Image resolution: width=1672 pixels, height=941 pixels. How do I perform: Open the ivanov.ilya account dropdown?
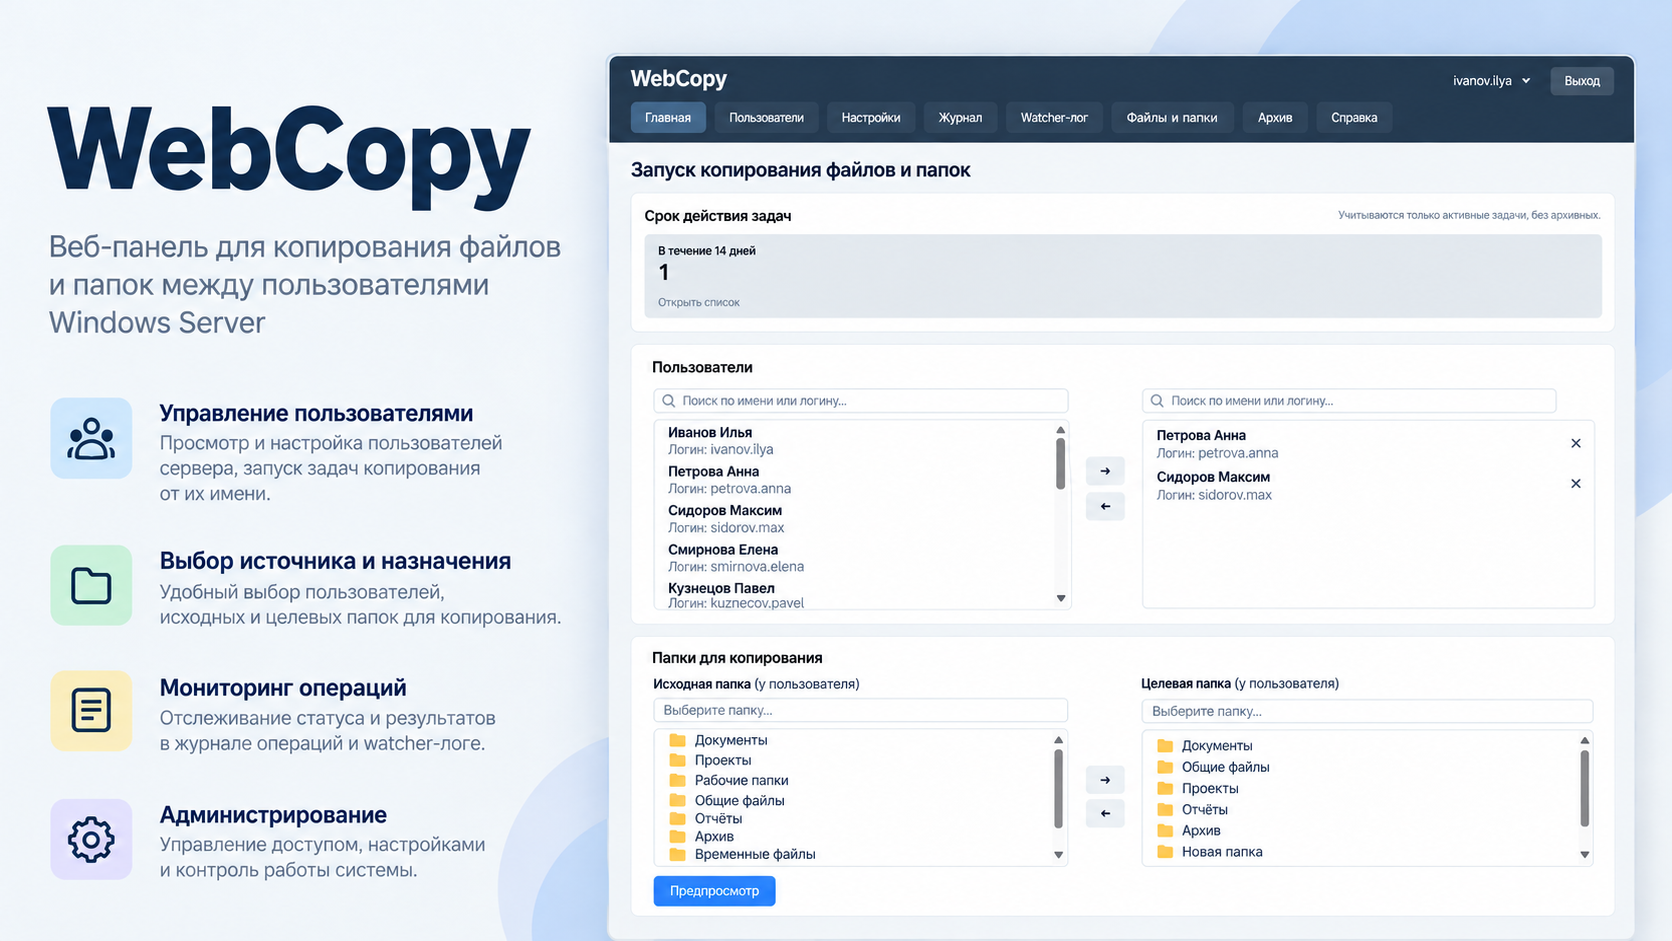1491,81
